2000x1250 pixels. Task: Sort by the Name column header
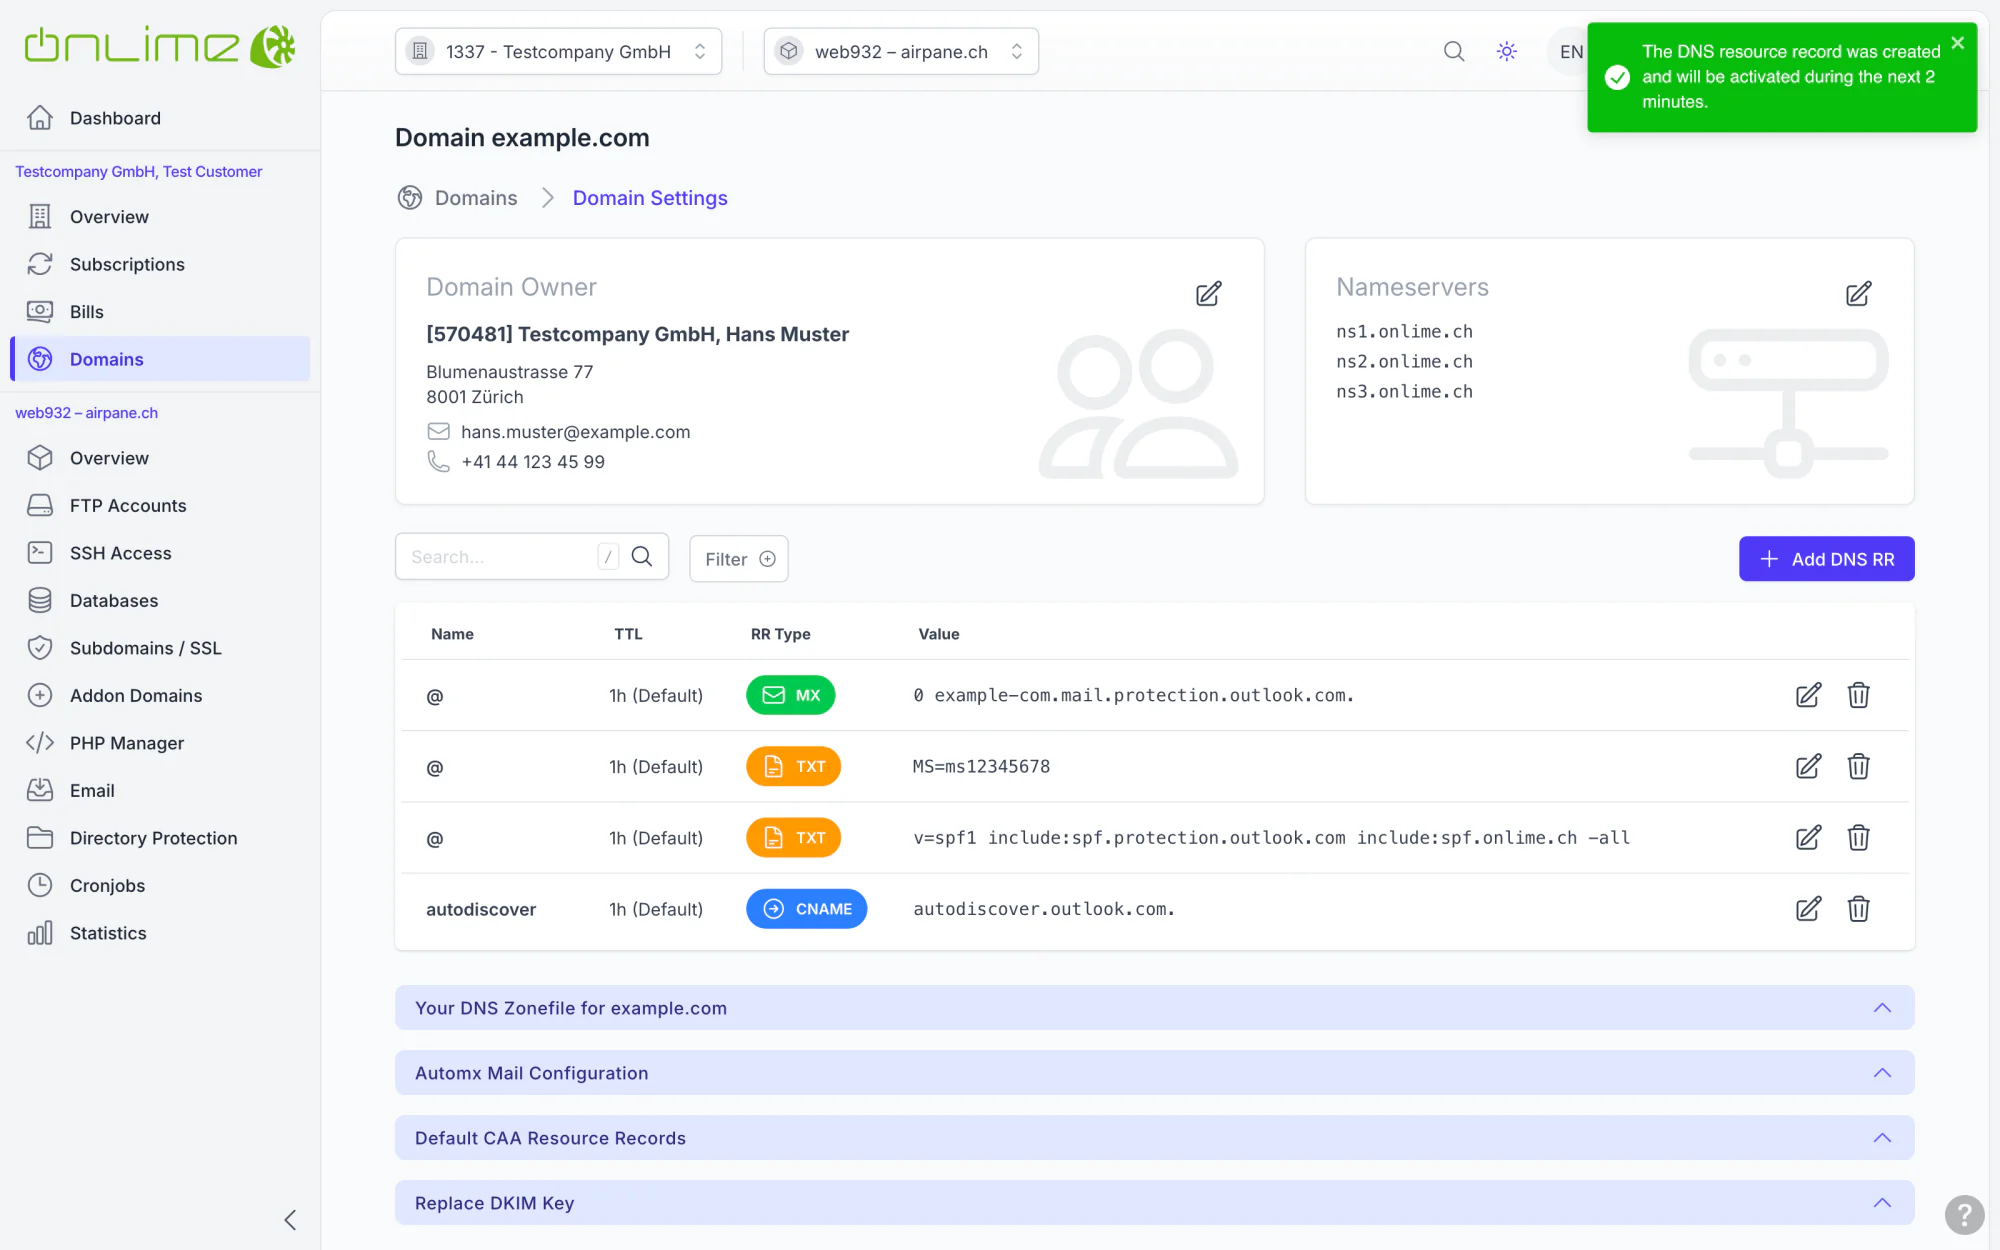452,634
